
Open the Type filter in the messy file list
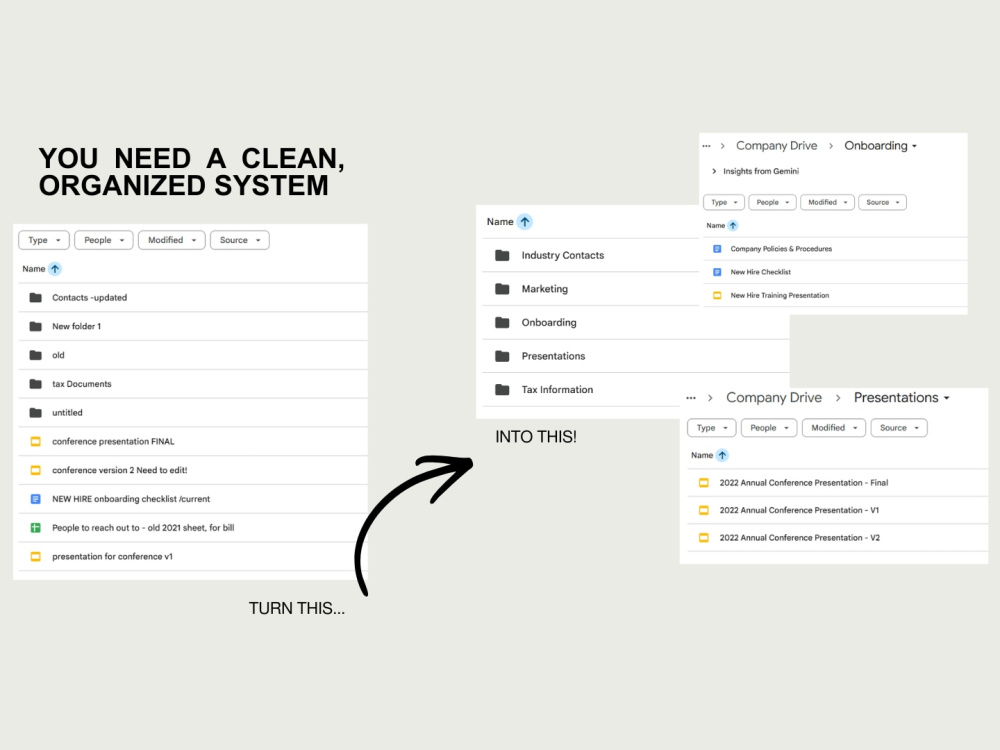click(x=44, y=240)
